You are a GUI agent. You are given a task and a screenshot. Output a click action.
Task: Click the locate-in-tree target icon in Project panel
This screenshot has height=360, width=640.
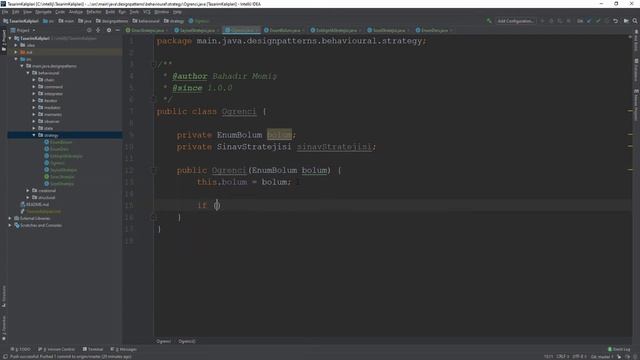pyautogui.click(x=89, y=30)
